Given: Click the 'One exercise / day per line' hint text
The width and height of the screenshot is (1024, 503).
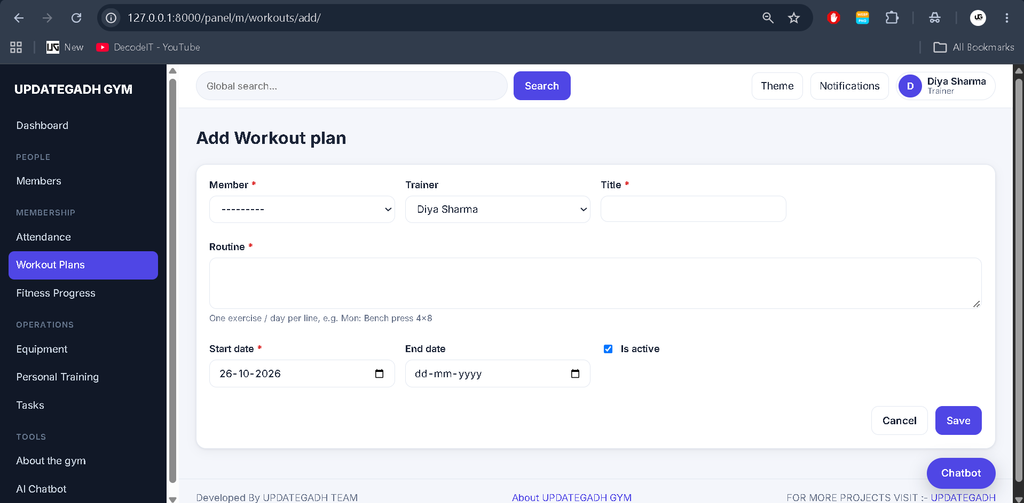Looking at the screenshot, I should (321, 319).
